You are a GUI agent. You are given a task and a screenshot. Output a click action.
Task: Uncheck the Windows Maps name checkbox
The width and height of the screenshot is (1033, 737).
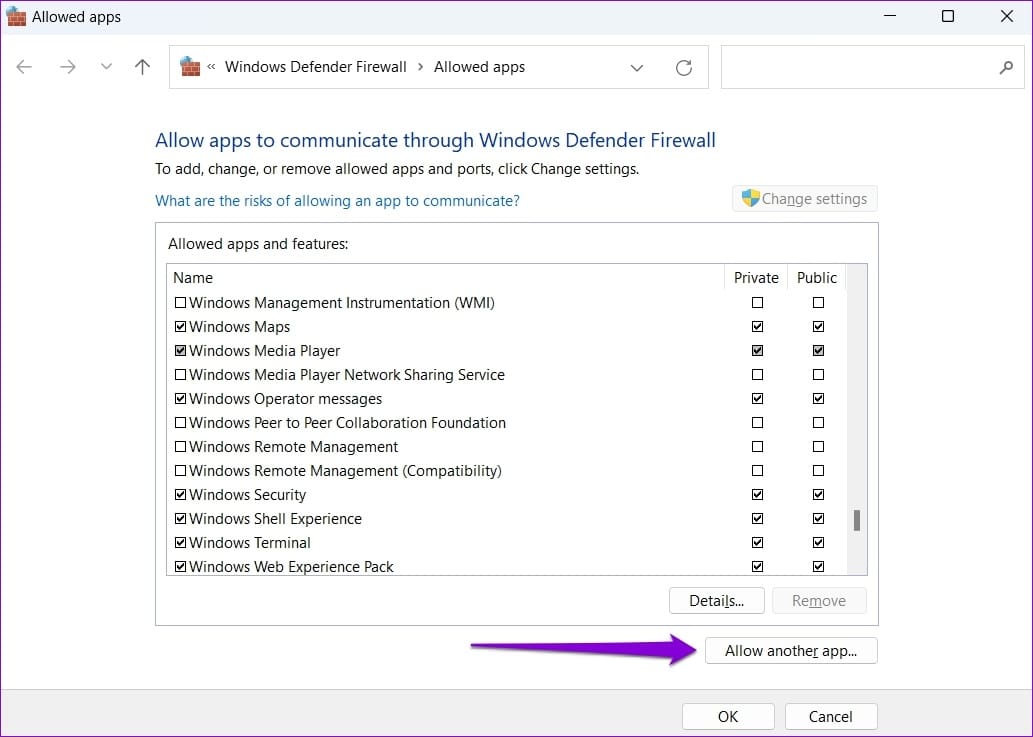(x=180, y=327)
